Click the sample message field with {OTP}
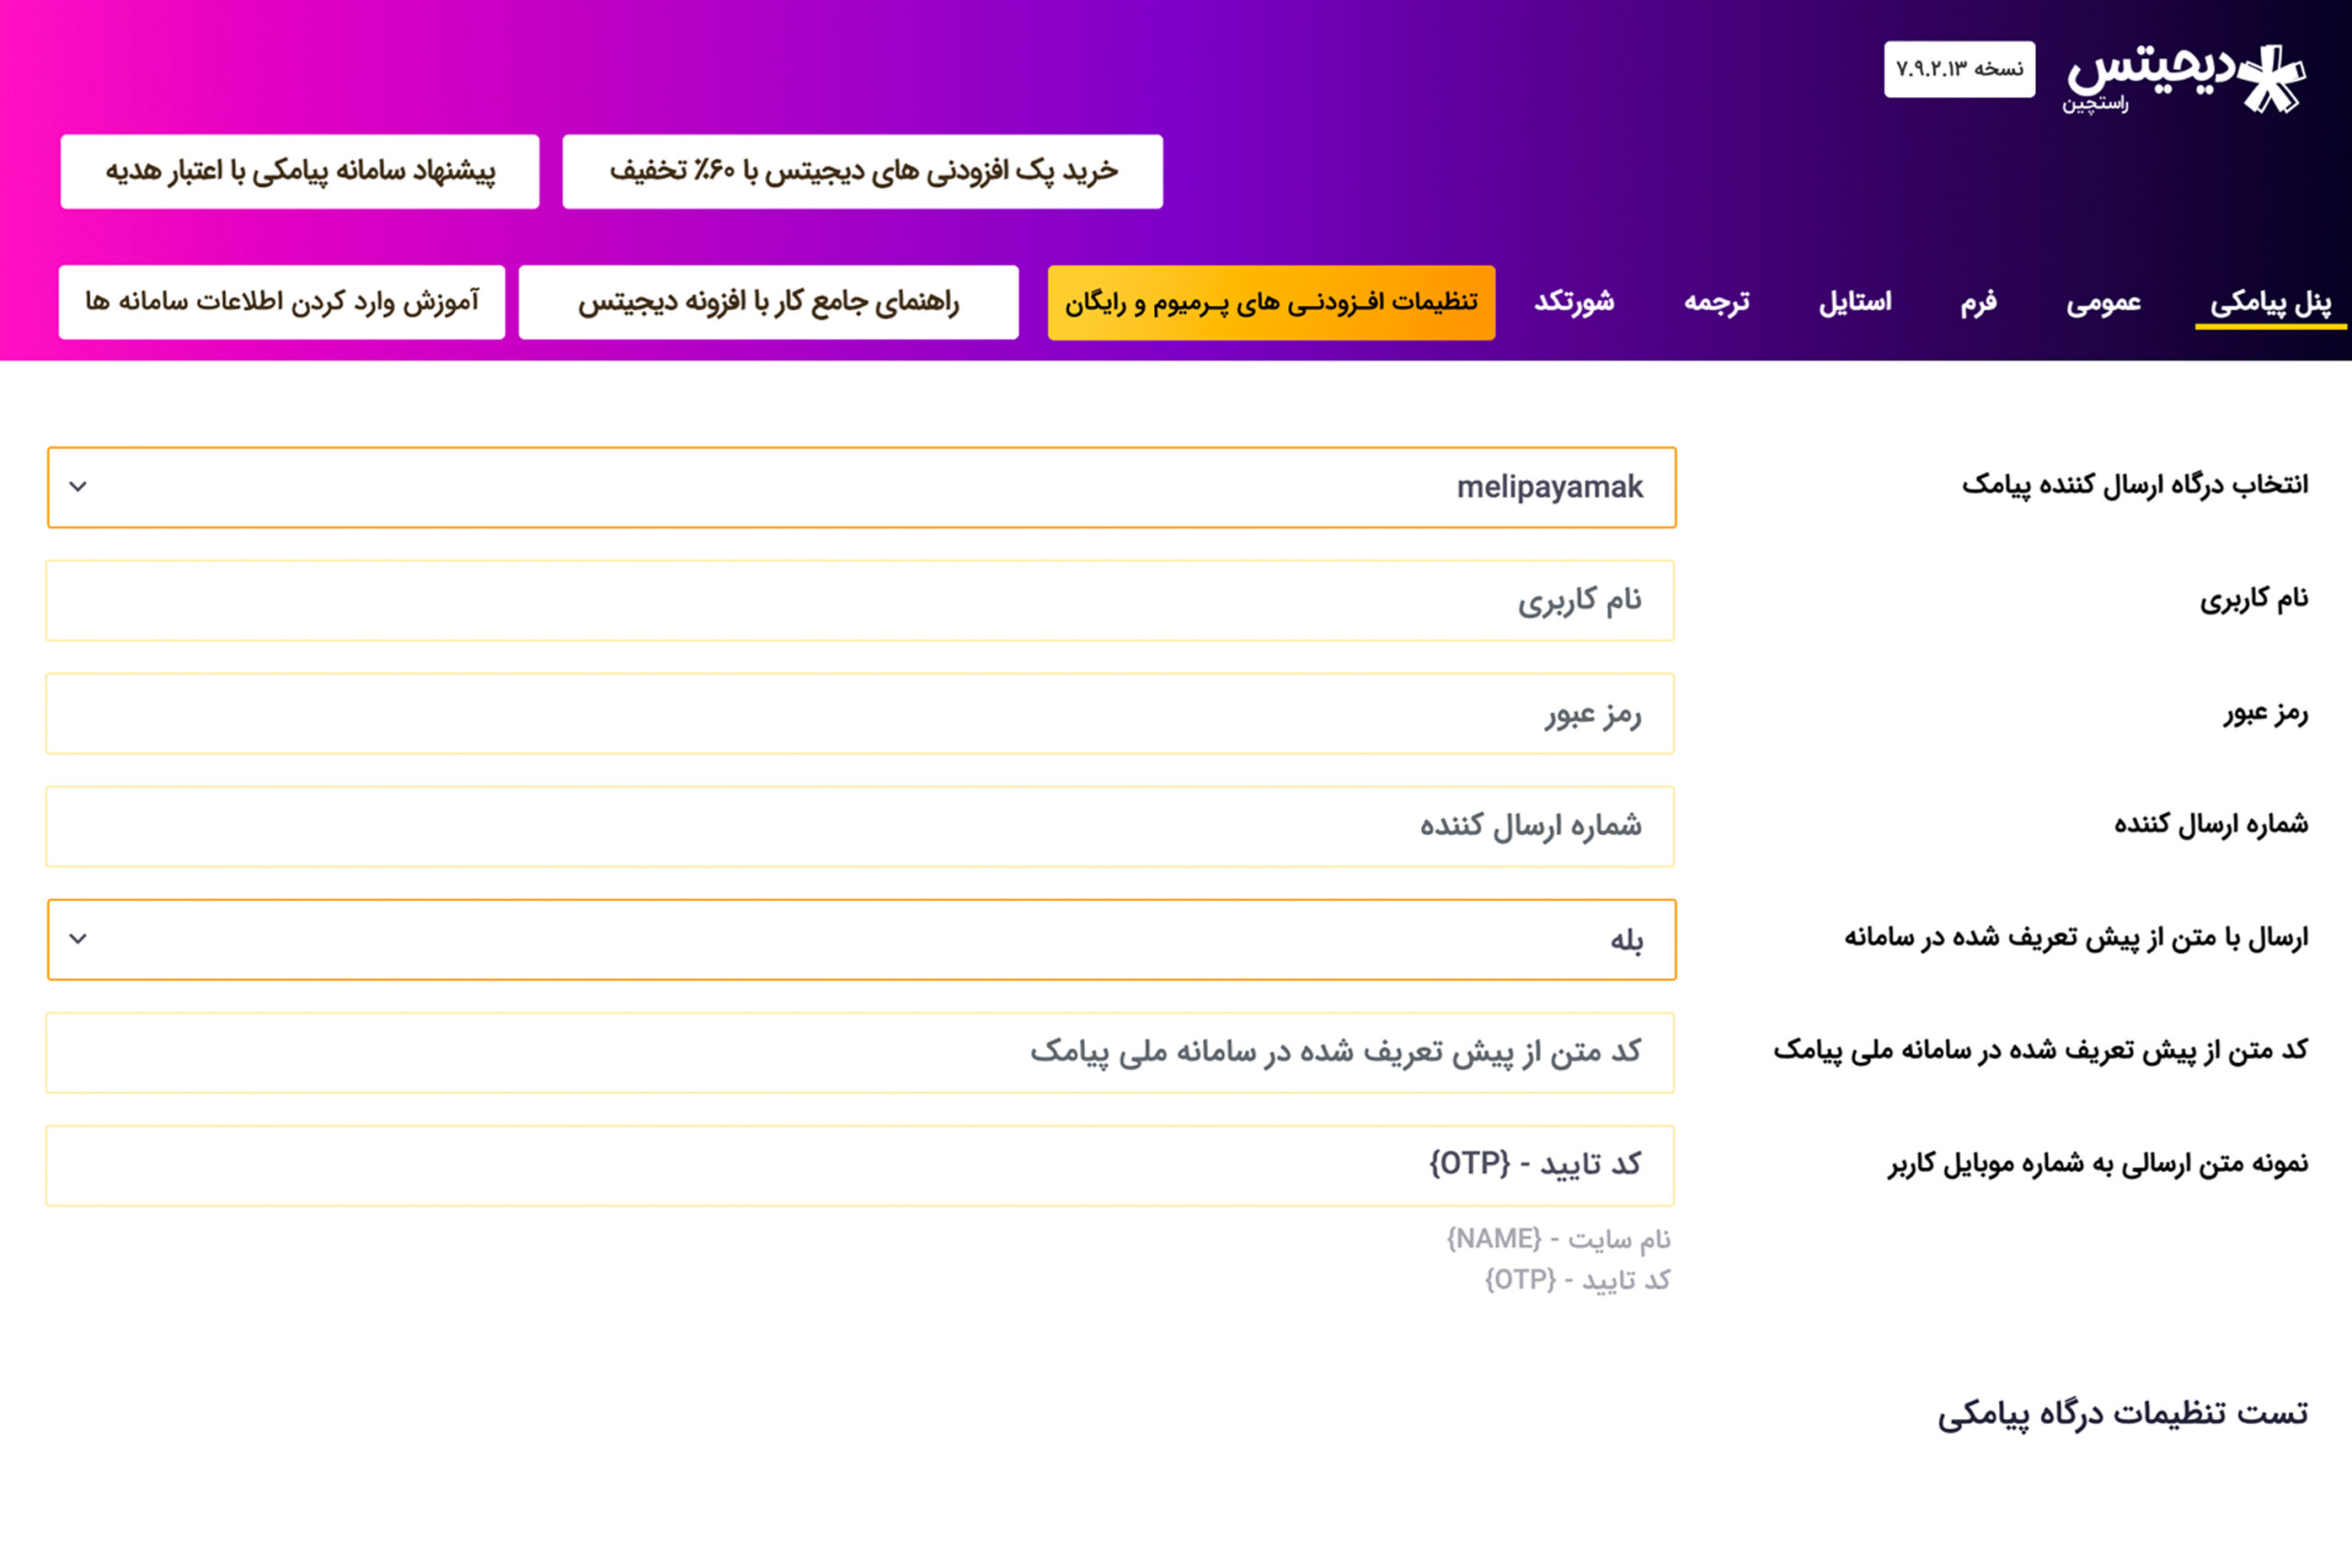This screenshot has height=1568, width=2352. [x=860, y=1165]
